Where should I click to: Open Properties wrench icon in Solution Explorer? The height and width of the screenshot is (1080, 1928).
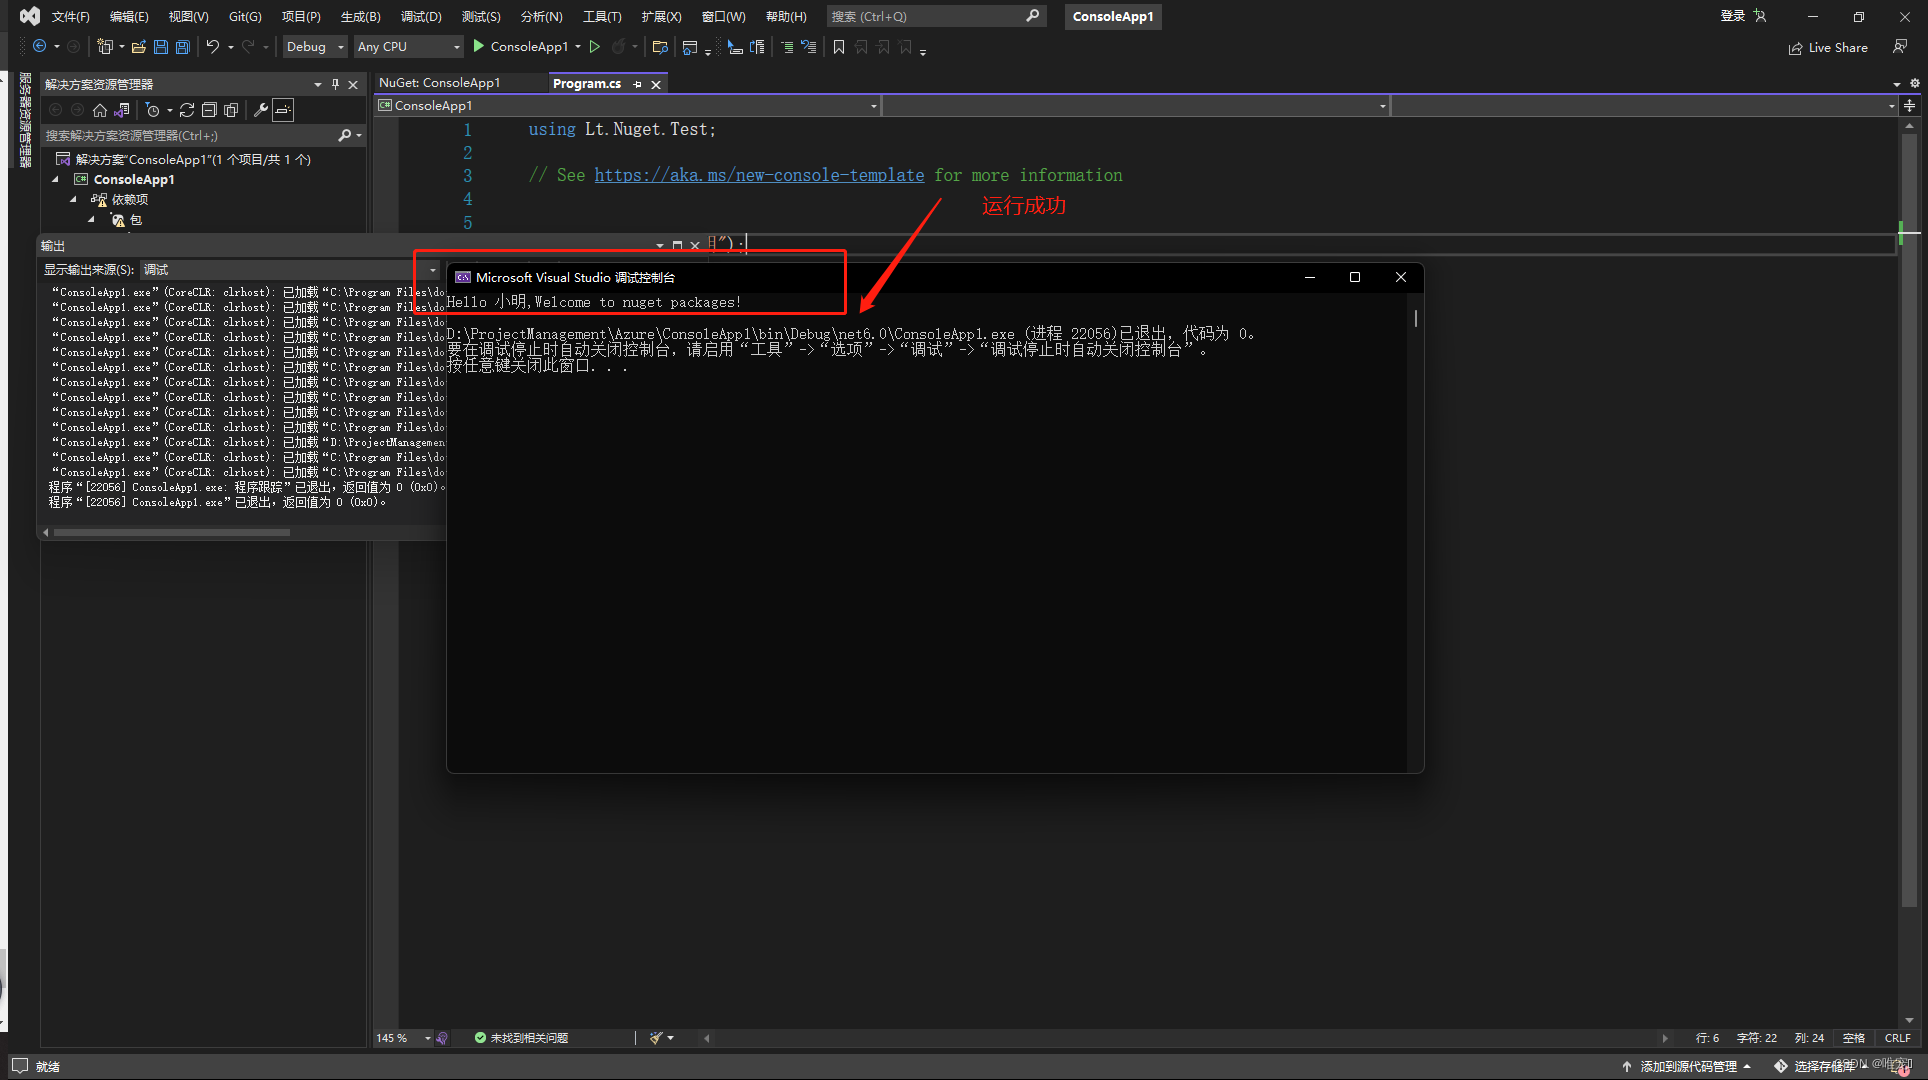261,110
